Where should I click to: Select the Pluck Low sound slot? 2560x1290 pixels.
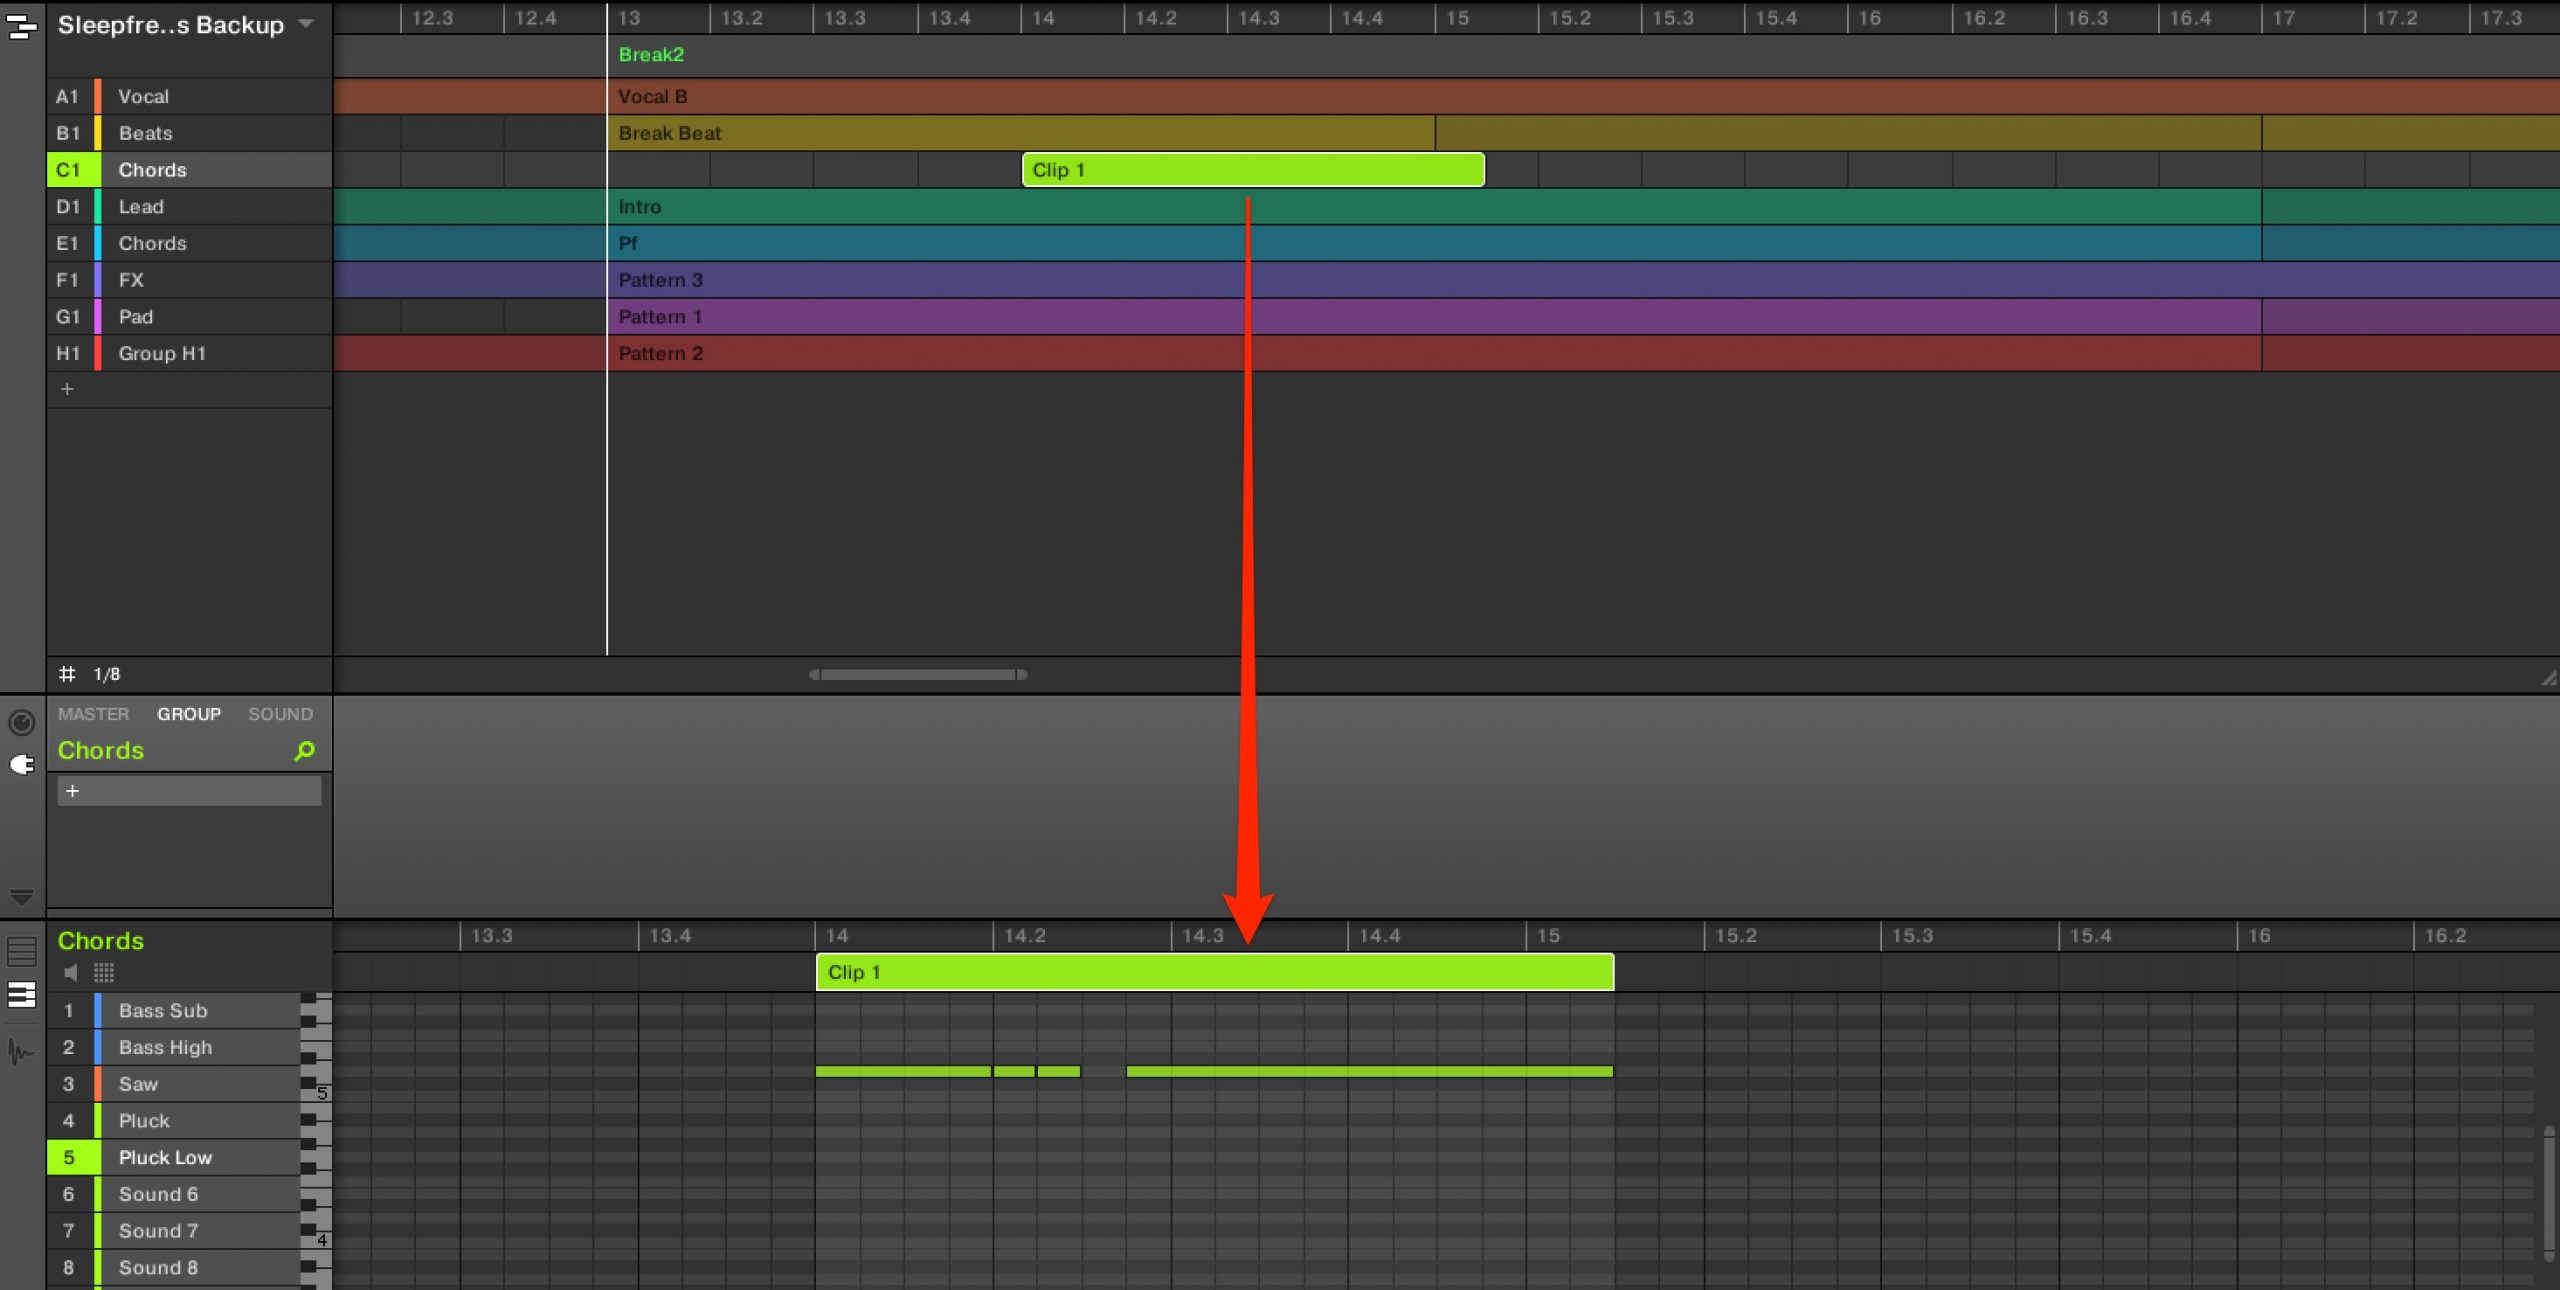[x=174, y=1157]
